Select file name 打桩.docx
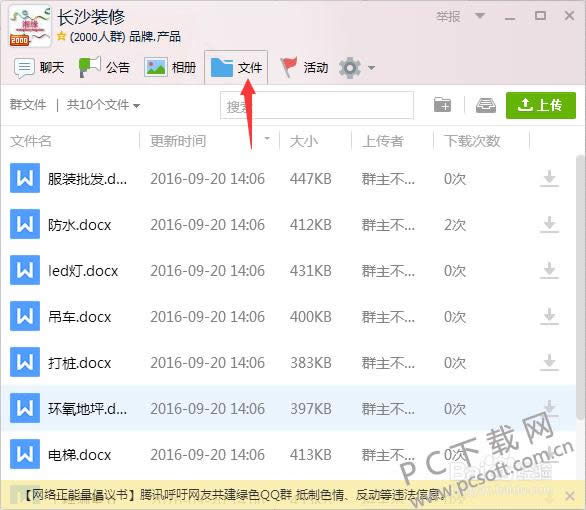The width and height of the screenshot is (586, 510). click(80, 363)
